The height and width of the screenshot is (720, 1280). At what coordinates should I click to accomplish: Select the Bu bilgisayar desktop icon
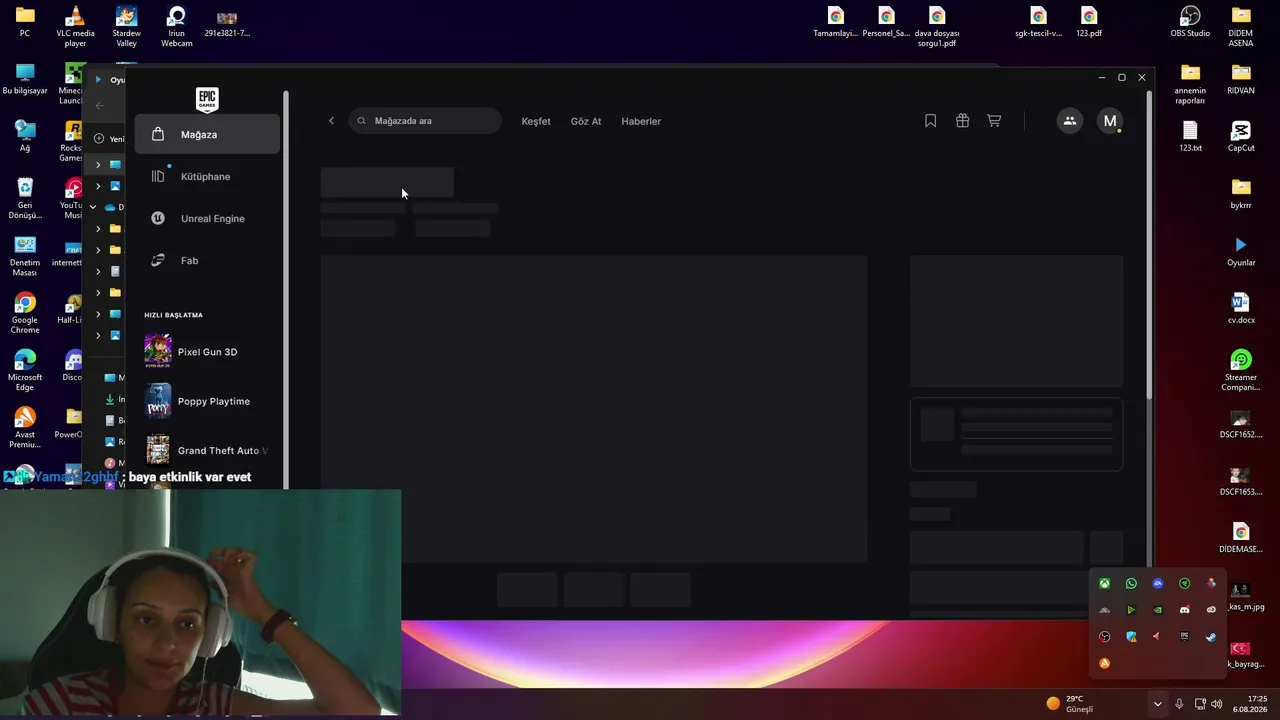tap(25, 79)
